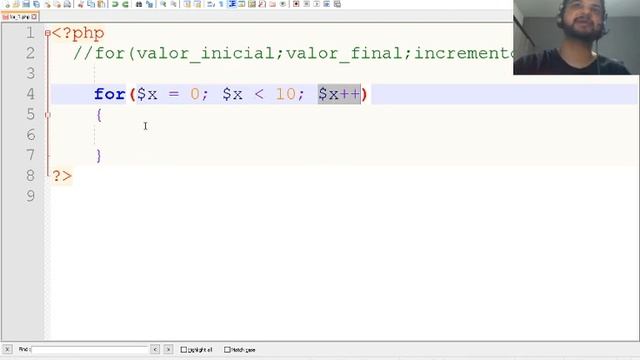
Task: Start macro recording with the Record icon
Action: 296,4
